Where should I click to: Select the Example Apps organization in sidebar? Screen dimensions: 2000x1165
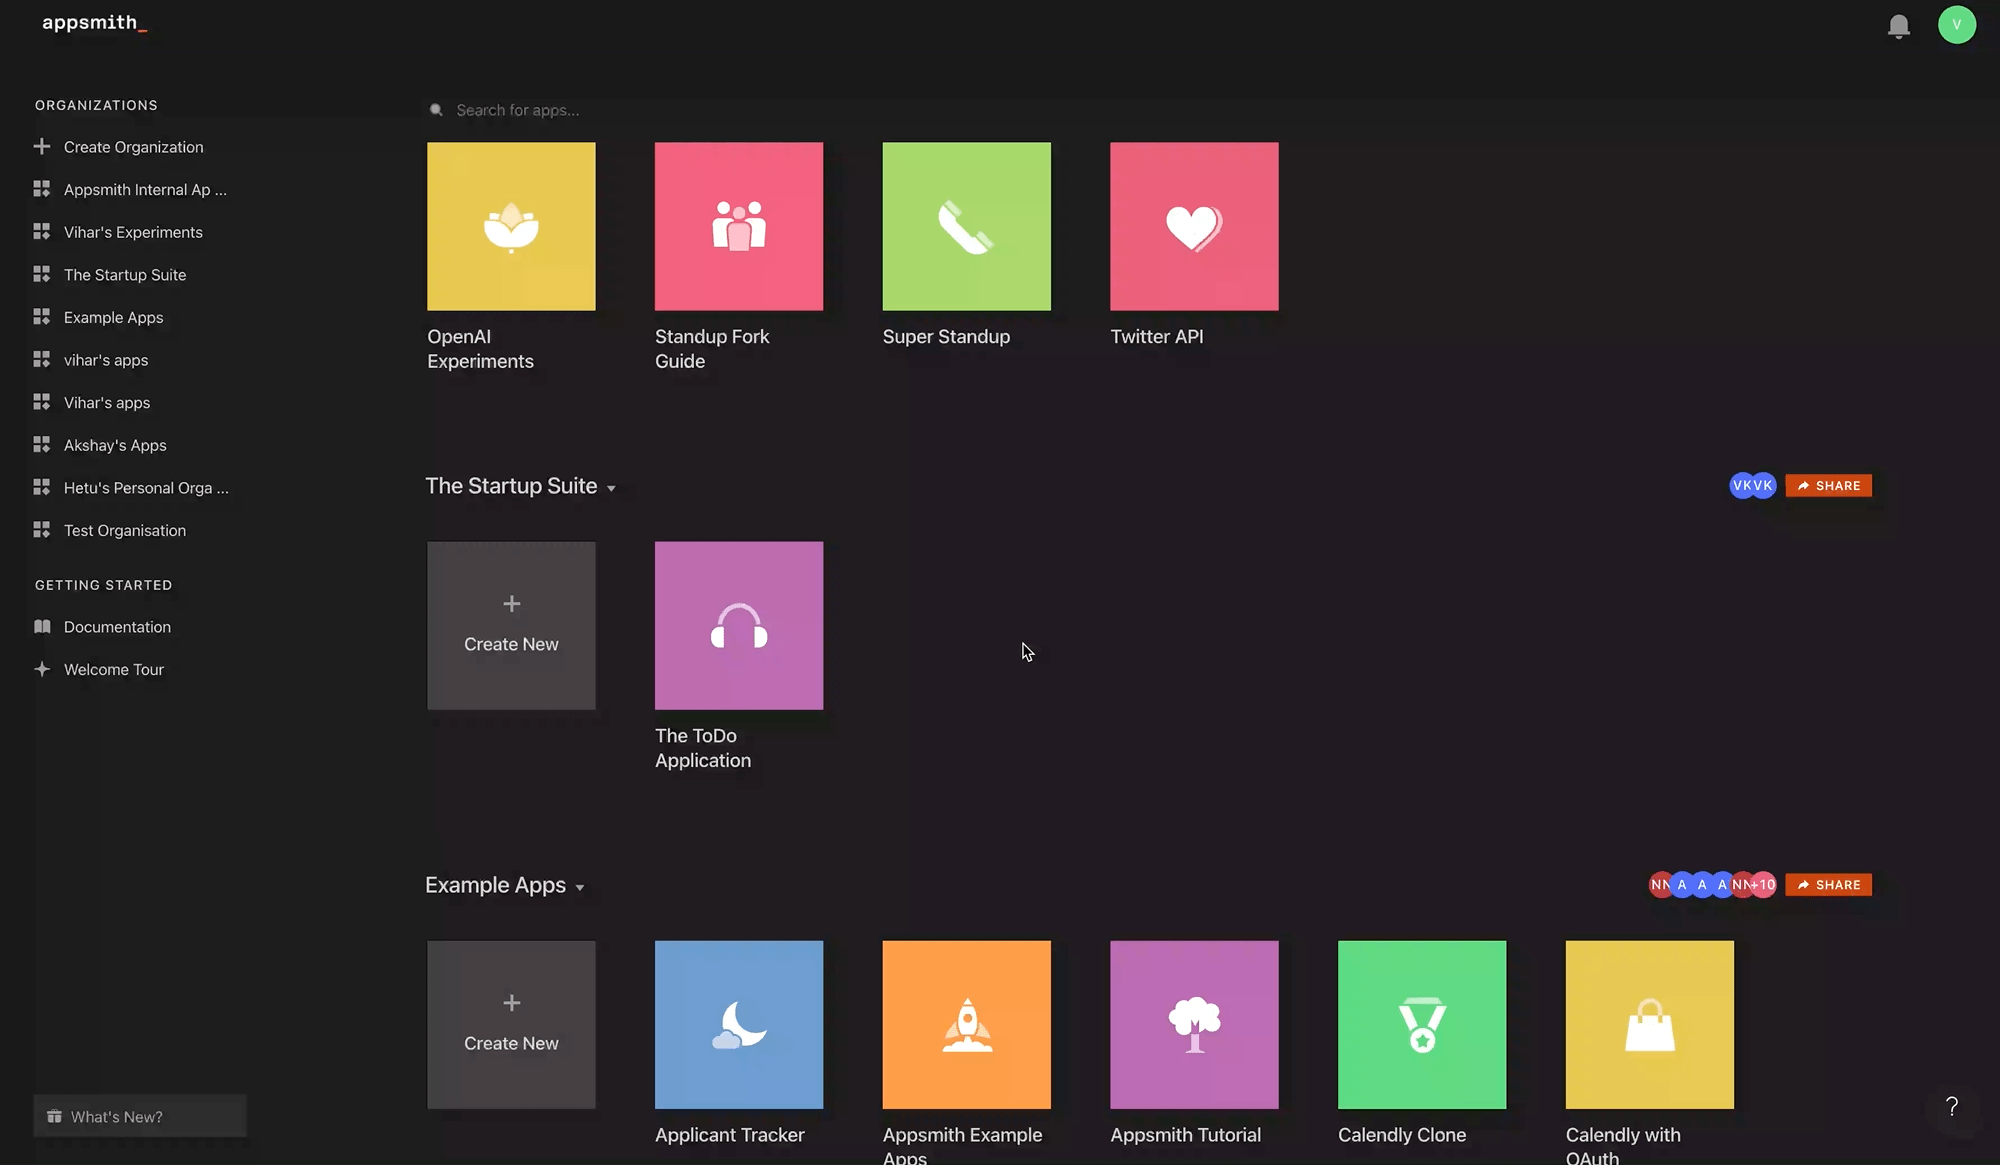[x=113, y=317]
